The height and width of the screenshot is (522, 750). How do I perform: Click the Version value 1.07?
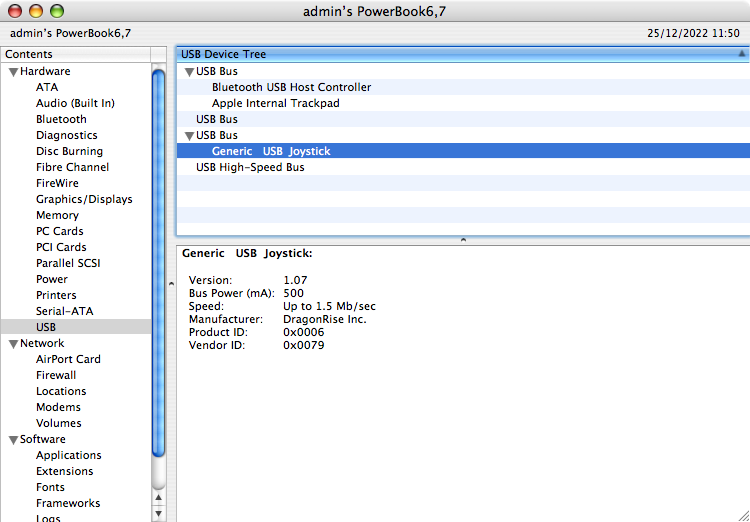click(x=295, y=280)
